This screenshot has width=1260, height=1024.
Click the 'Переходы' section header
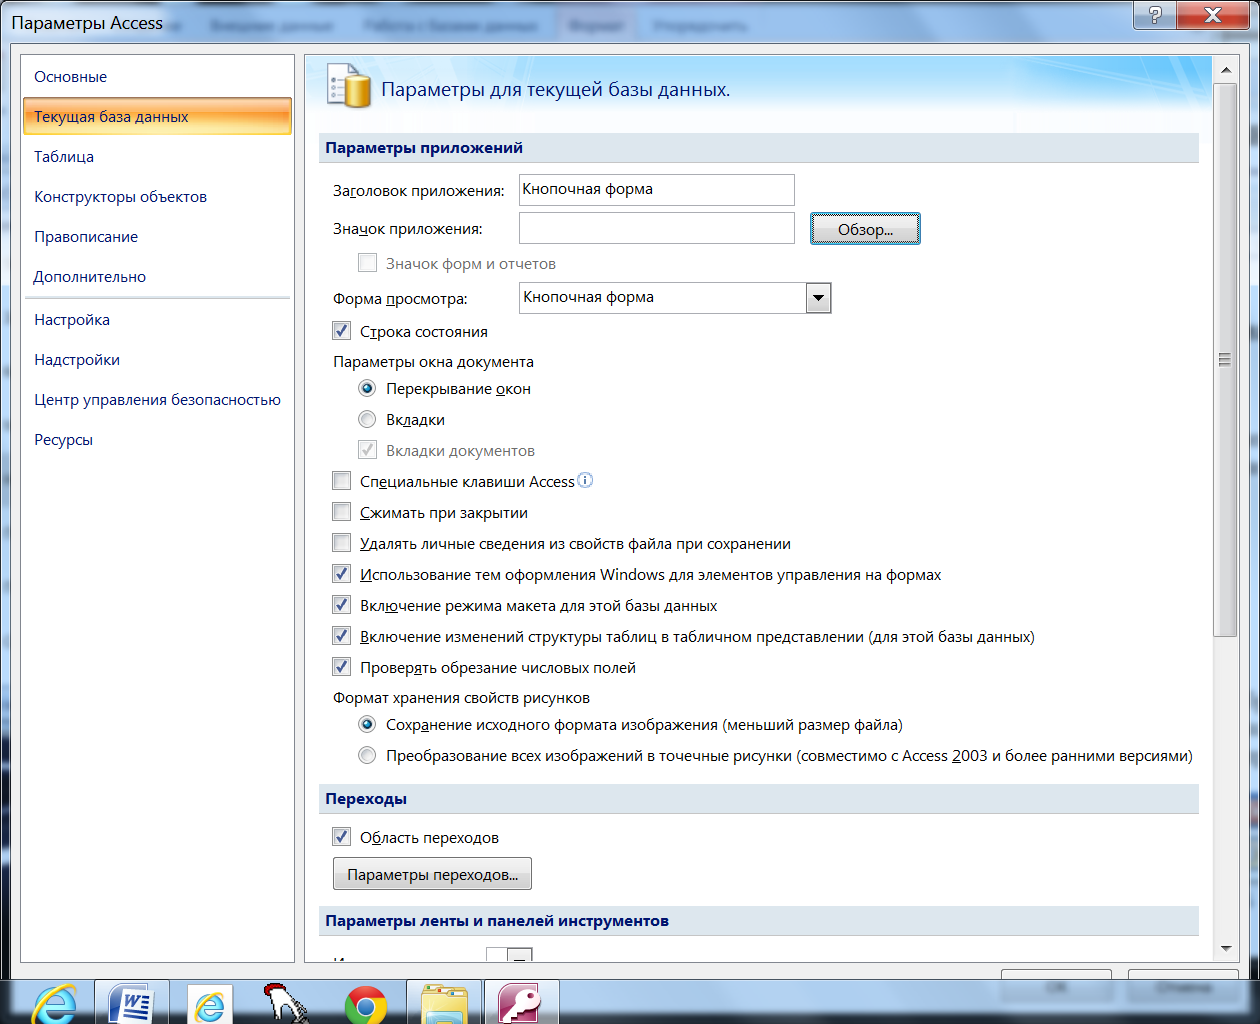(x=759, y=799)
